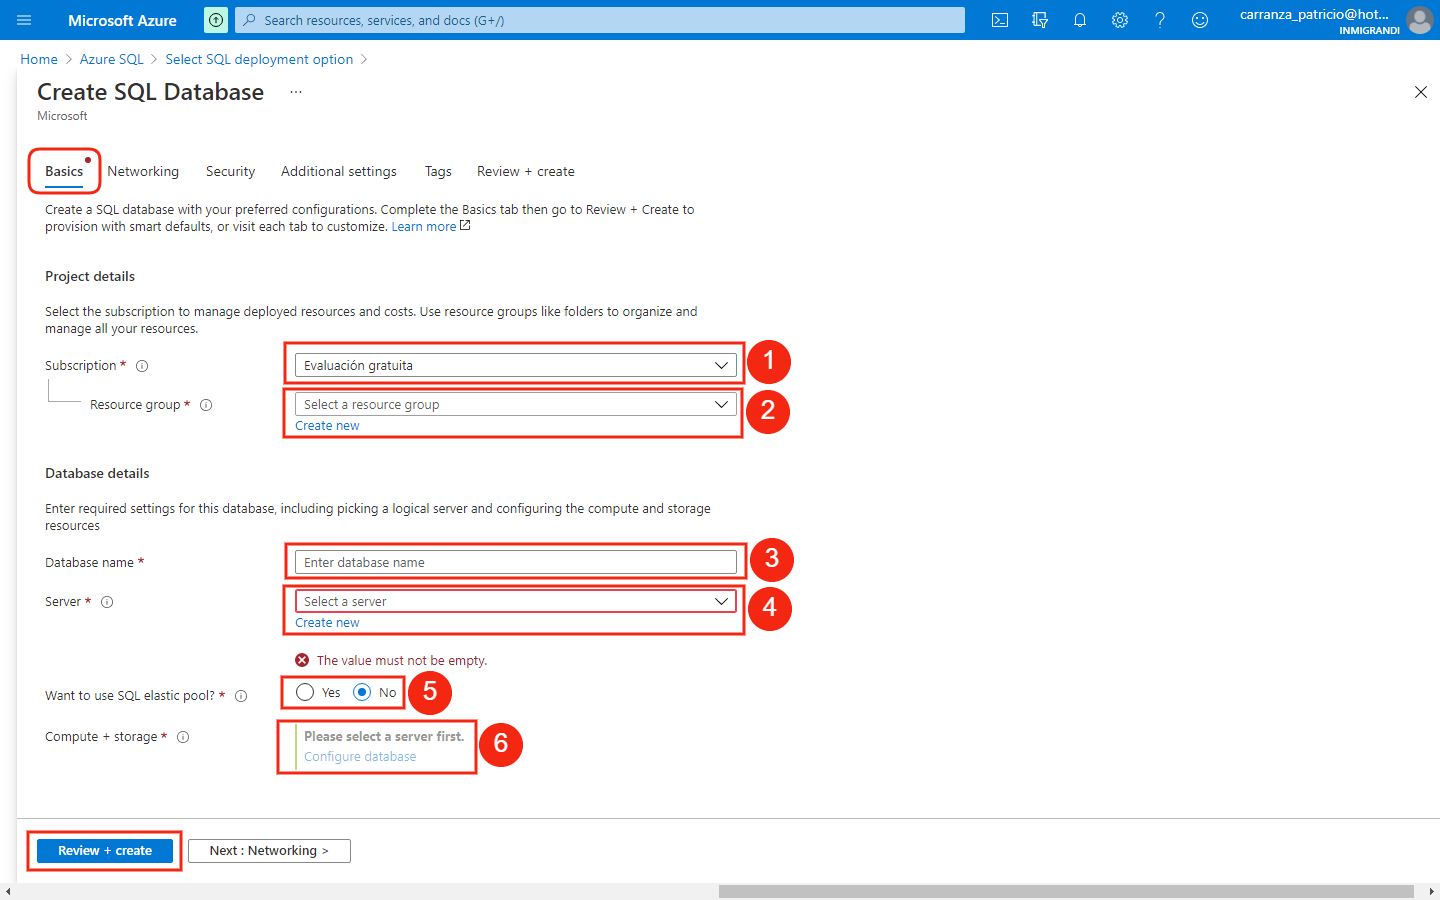Image resolution: width=1440 pixels, height=900 pixels.
Task: Click the horizontal scrollbar thumb at the bottom
Action: click(x=1066, y=891)
